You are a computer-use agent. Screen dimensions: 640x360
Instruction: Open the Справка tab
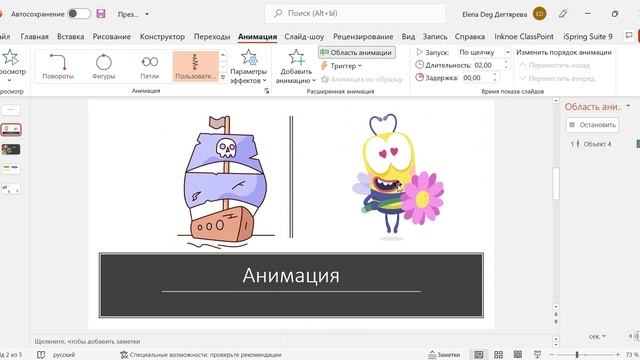coord(470,37)
